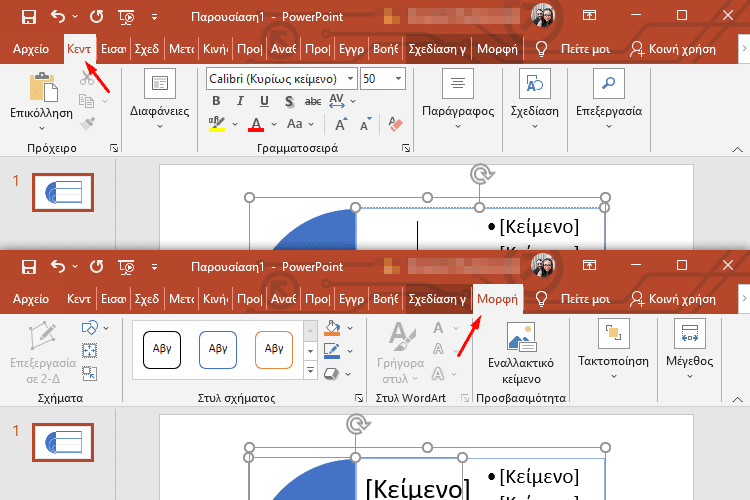
Task: Undo the last action in the top window
Action: coord(58,17)
